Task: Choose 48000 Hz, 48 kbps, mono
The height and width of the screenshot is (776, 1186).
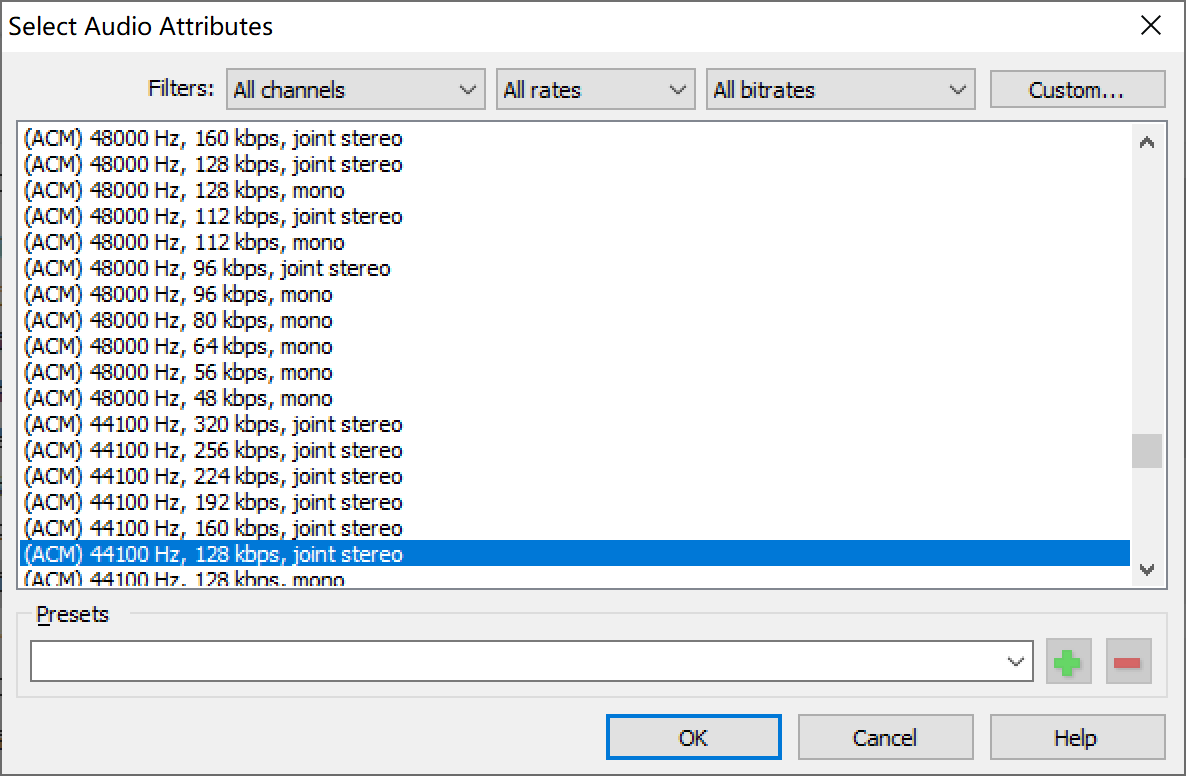Action: click(178, 399)
